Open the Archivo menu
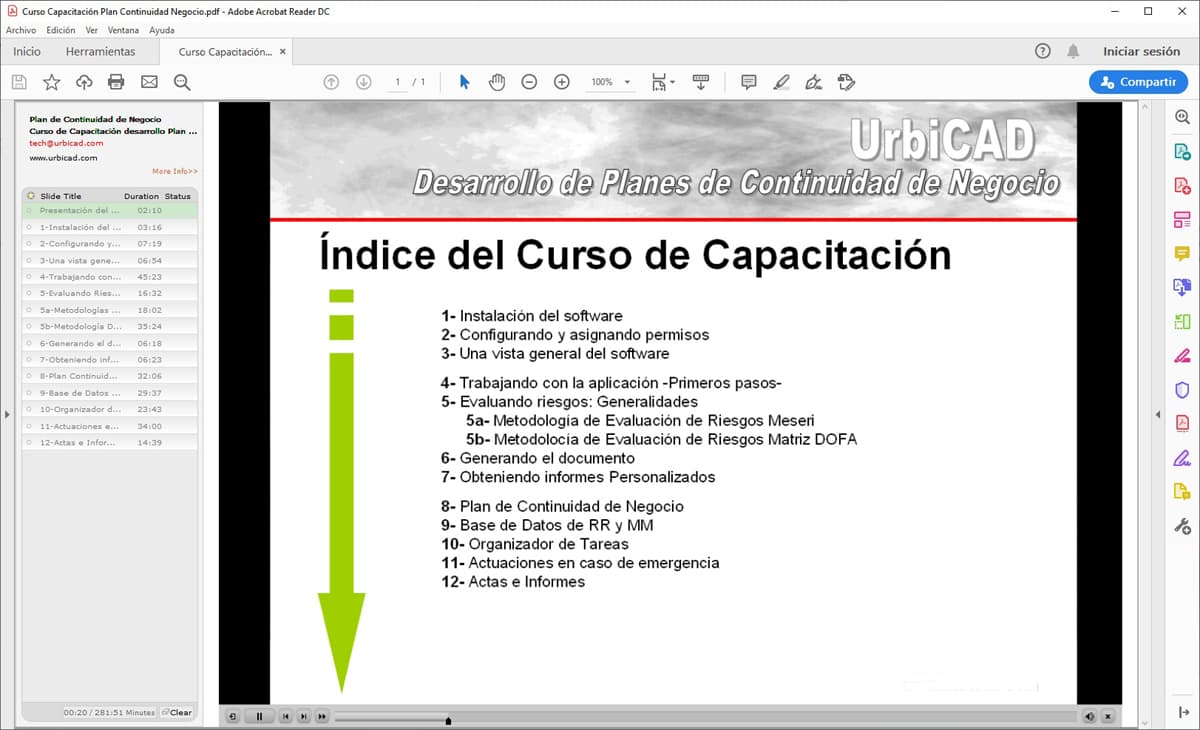 tap(21, 30)
